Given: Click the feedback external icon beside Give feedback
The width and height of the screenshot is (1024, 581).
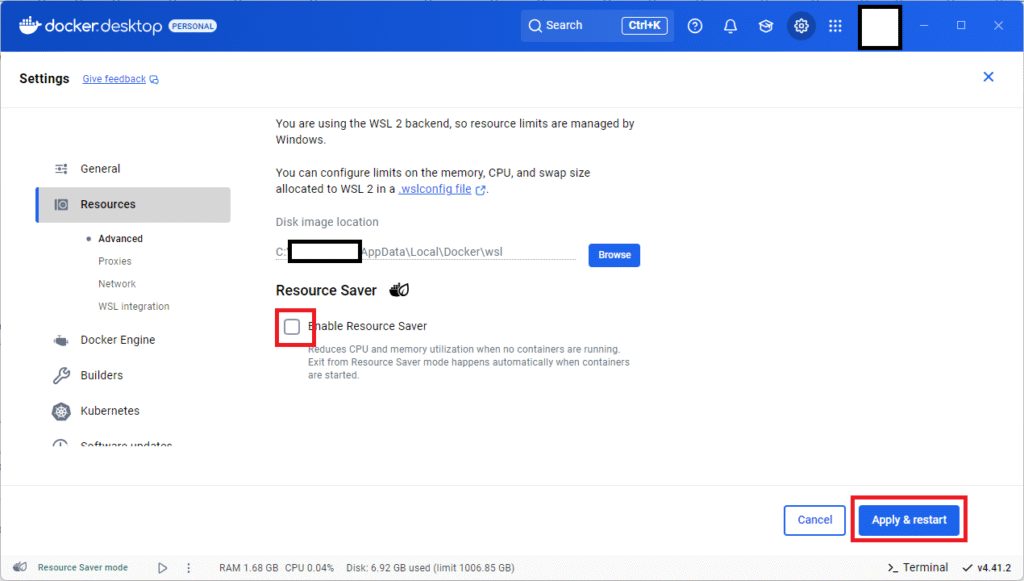Looking at the screenshot, I should (x=154, y=80).
